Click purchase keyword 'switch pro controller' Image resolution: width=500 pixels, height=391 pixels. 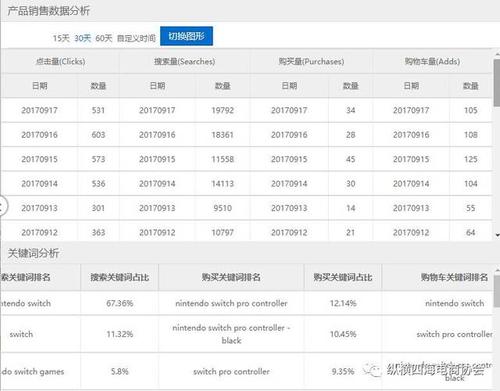pyautogui.click(x=231, y=371)
